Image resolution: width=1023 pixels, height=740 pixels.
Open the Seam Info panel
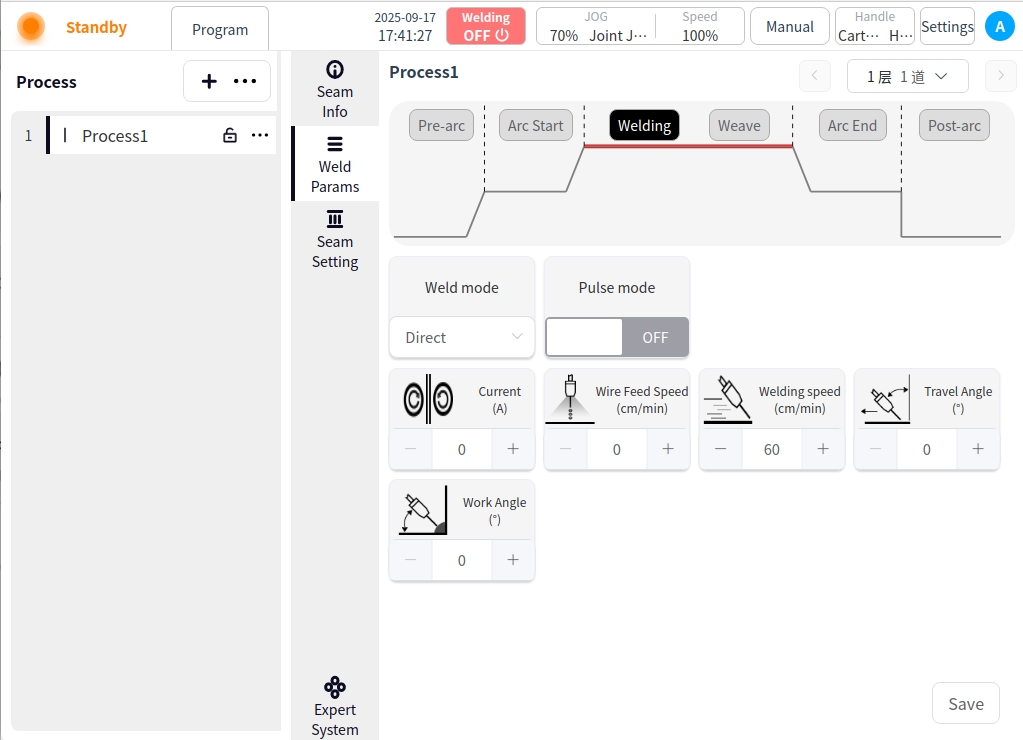(x=334, y=89)
